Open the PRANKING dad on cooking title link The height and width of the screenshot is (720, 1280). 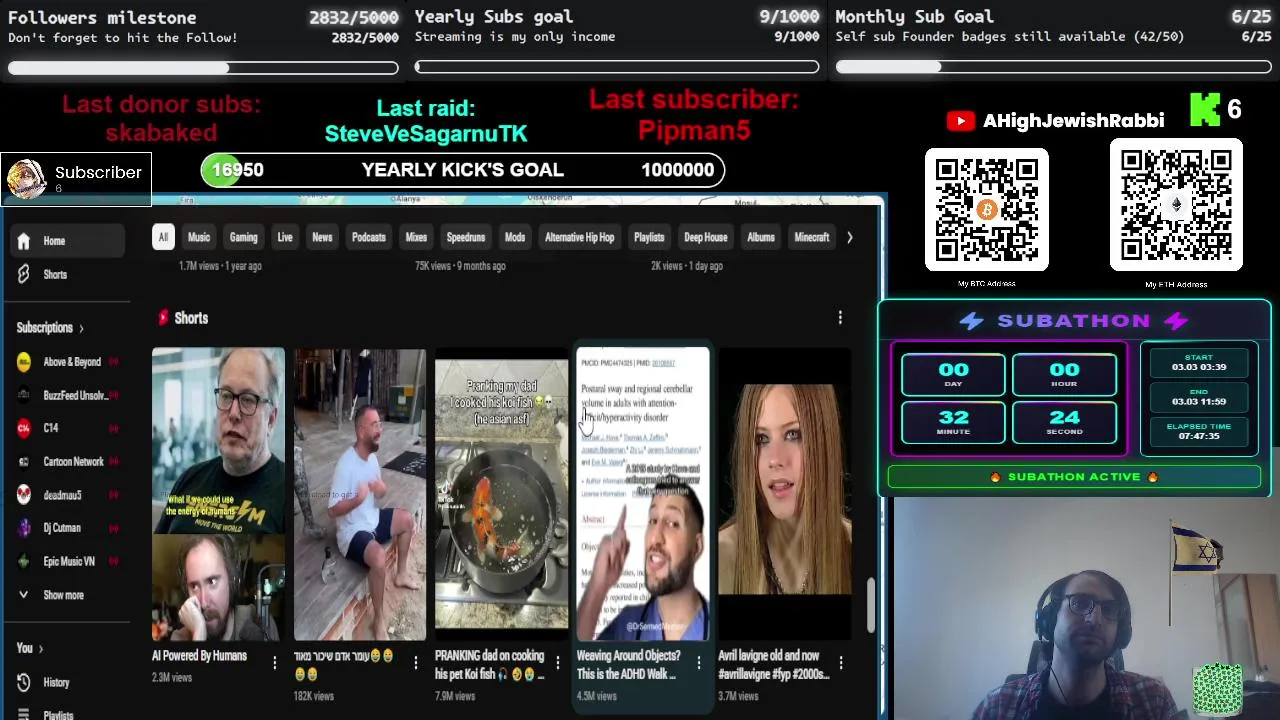click(x=489, y=665)
